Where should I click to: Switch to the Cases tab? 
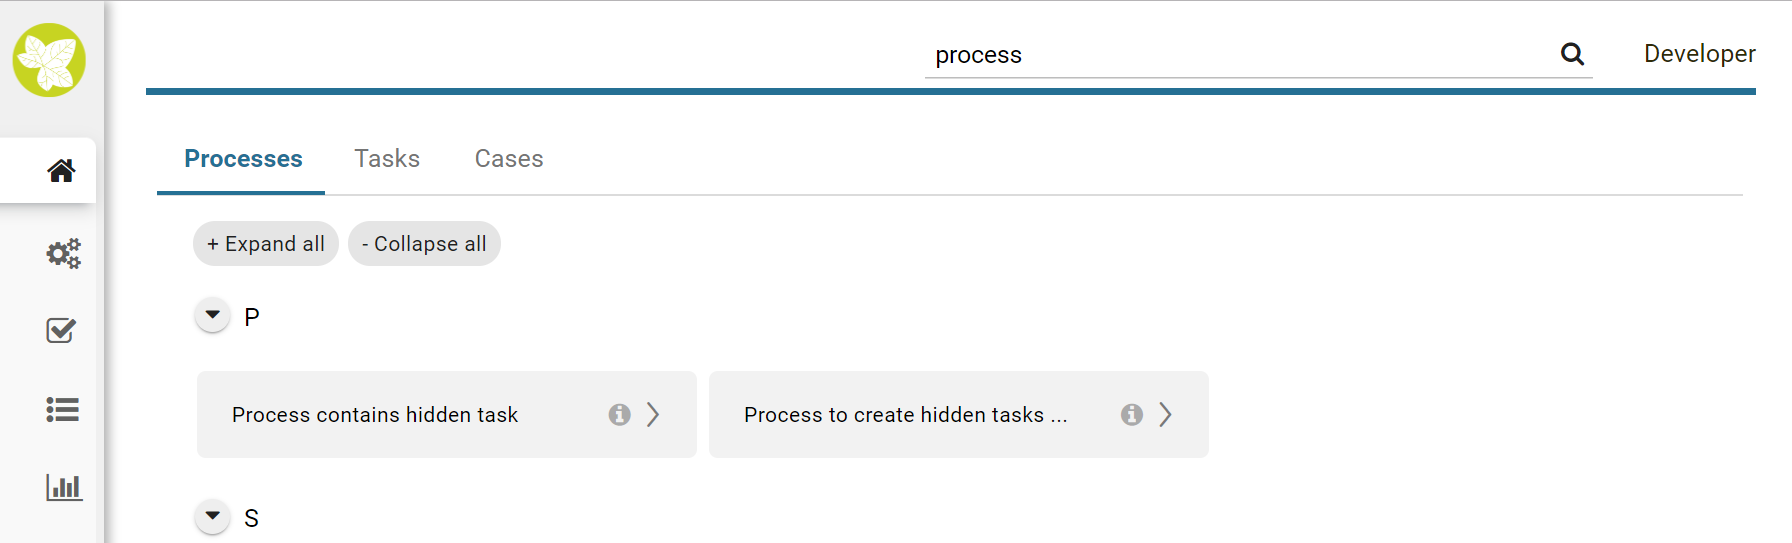click(x=509, y=158)
